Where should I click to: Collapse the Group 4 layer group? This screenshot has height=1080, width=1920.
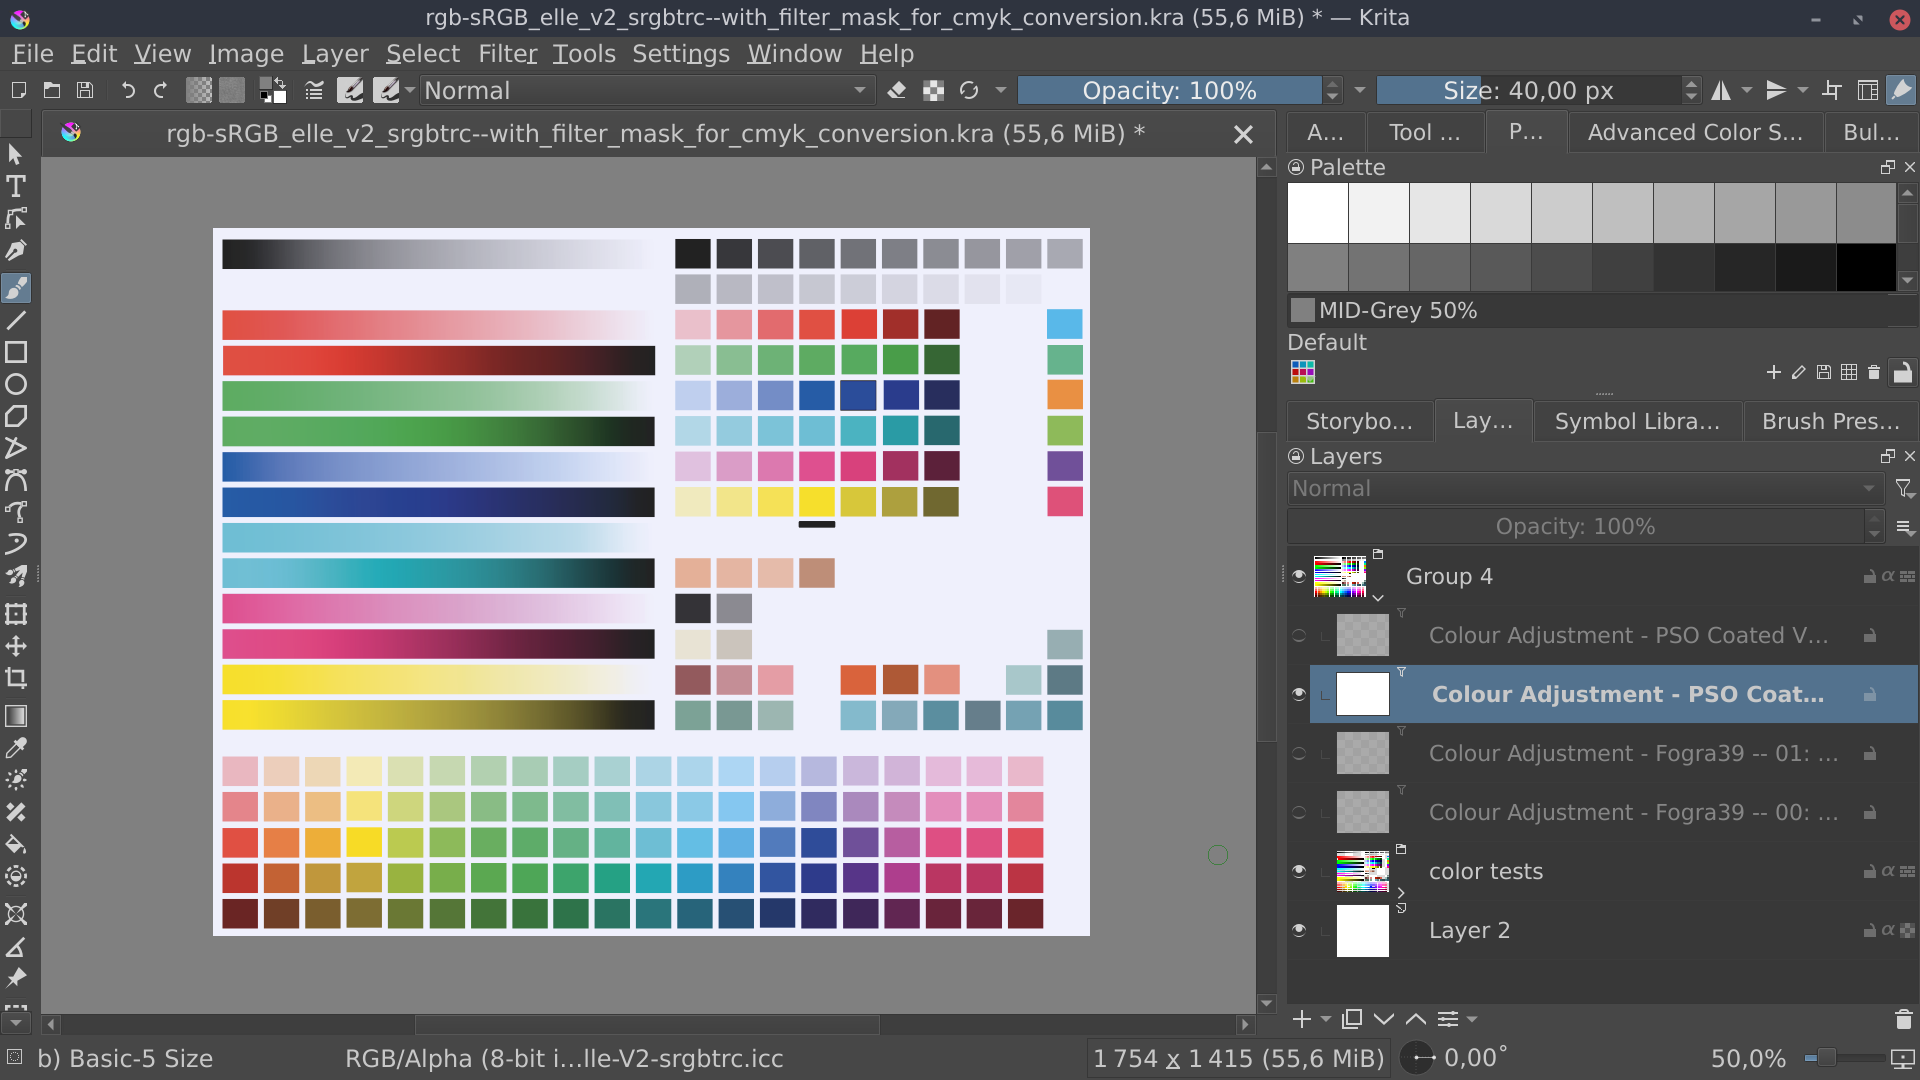point(1380,598)
